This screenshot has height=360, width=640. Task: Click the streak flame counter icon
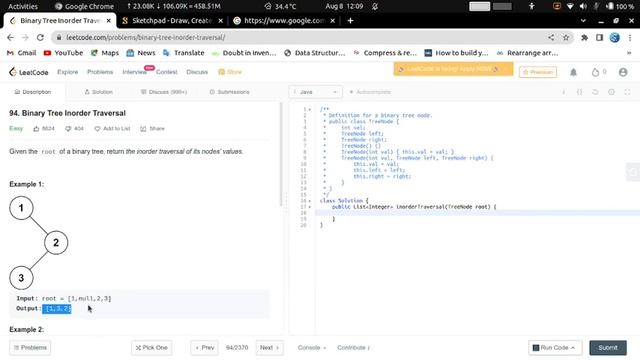pos(595,72)
